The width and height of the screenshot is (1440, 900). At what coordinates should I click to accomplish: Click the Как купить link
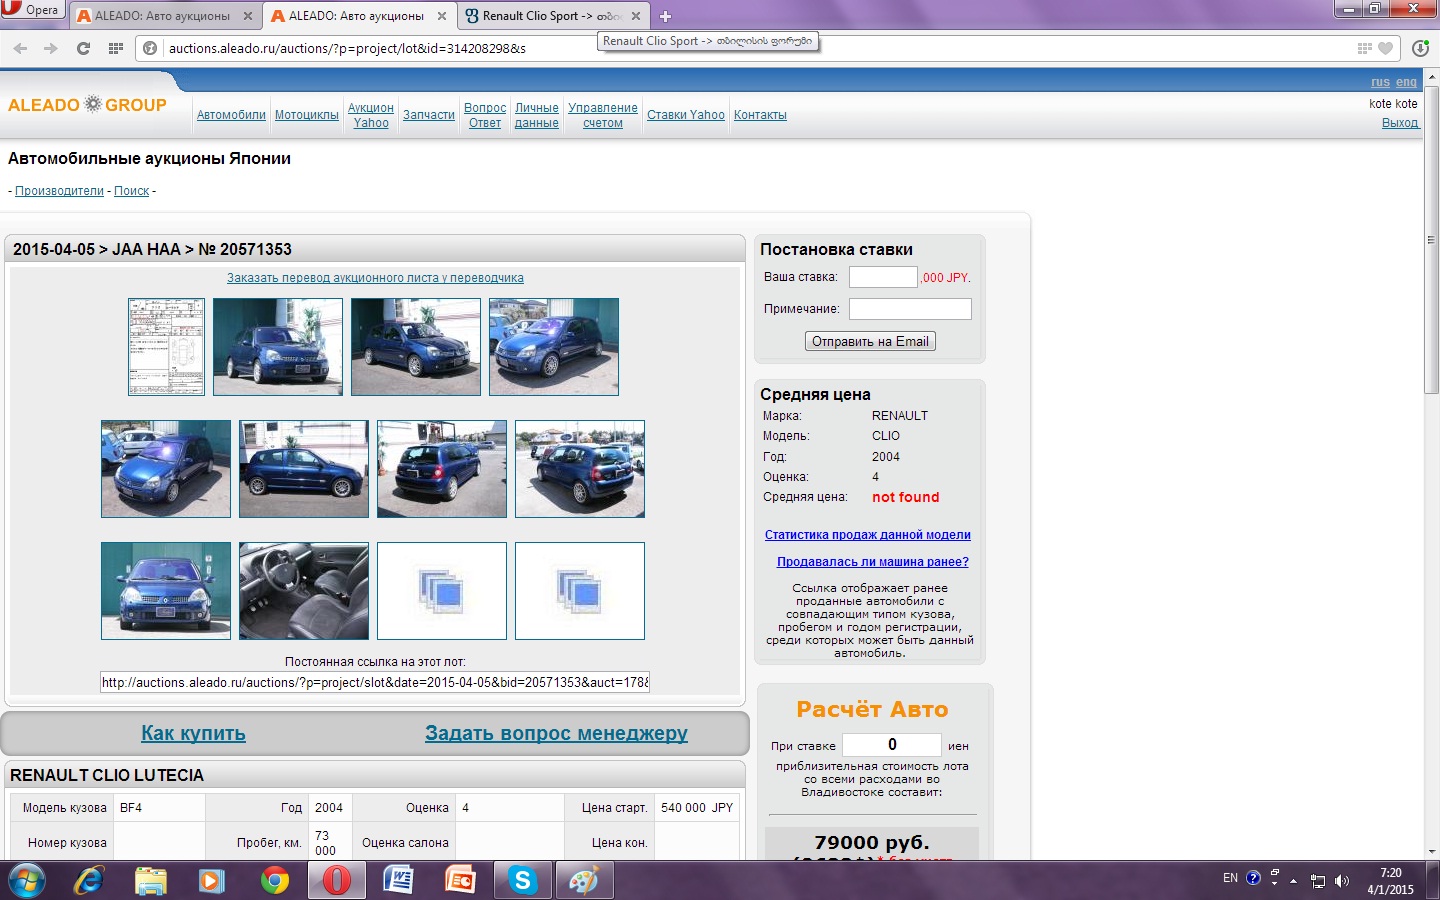193,733
